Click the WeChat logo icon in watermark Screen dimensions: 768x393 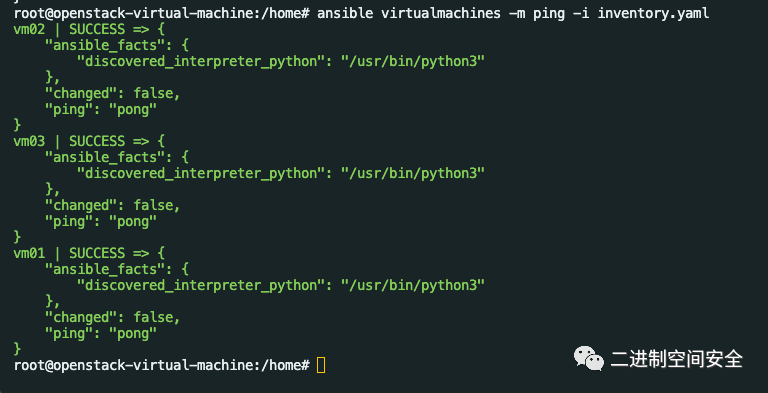(589, 358)
